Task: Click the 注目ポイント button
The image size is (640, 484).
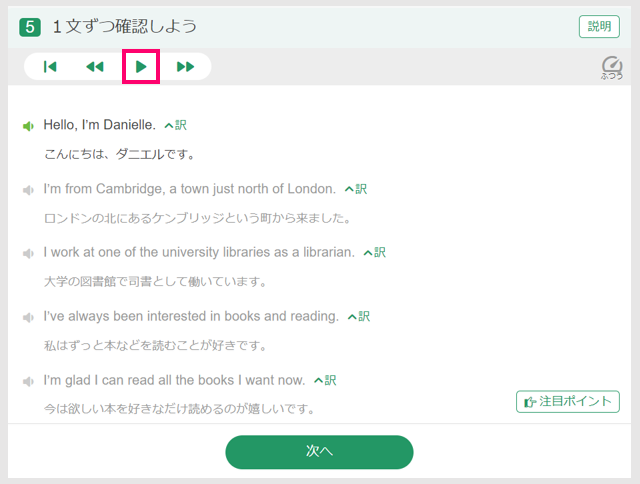Action: (x=568, y=402)
